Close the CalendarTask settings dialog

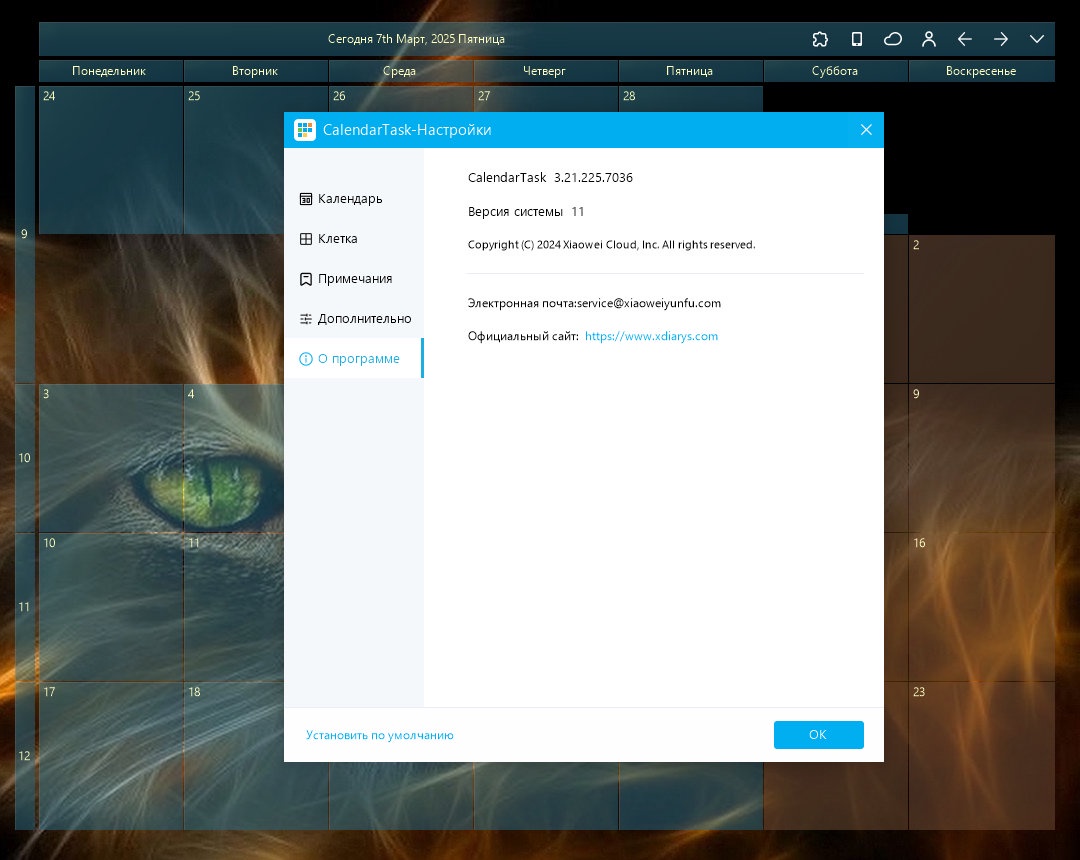866,129
